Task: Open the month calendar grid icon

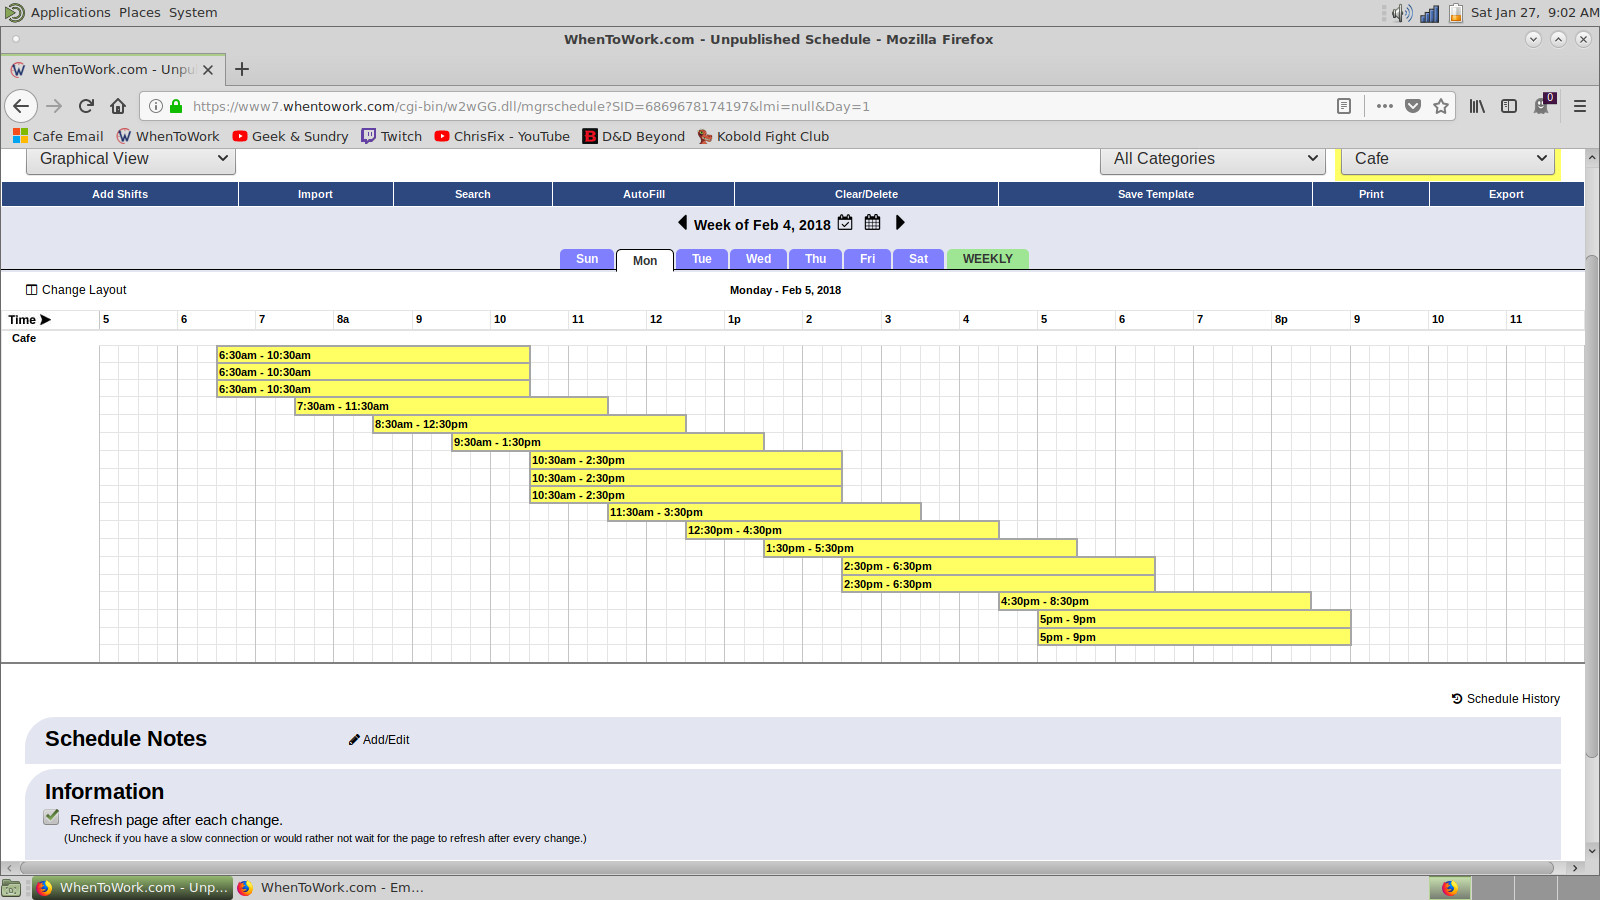Action: (x=873, y=223)
